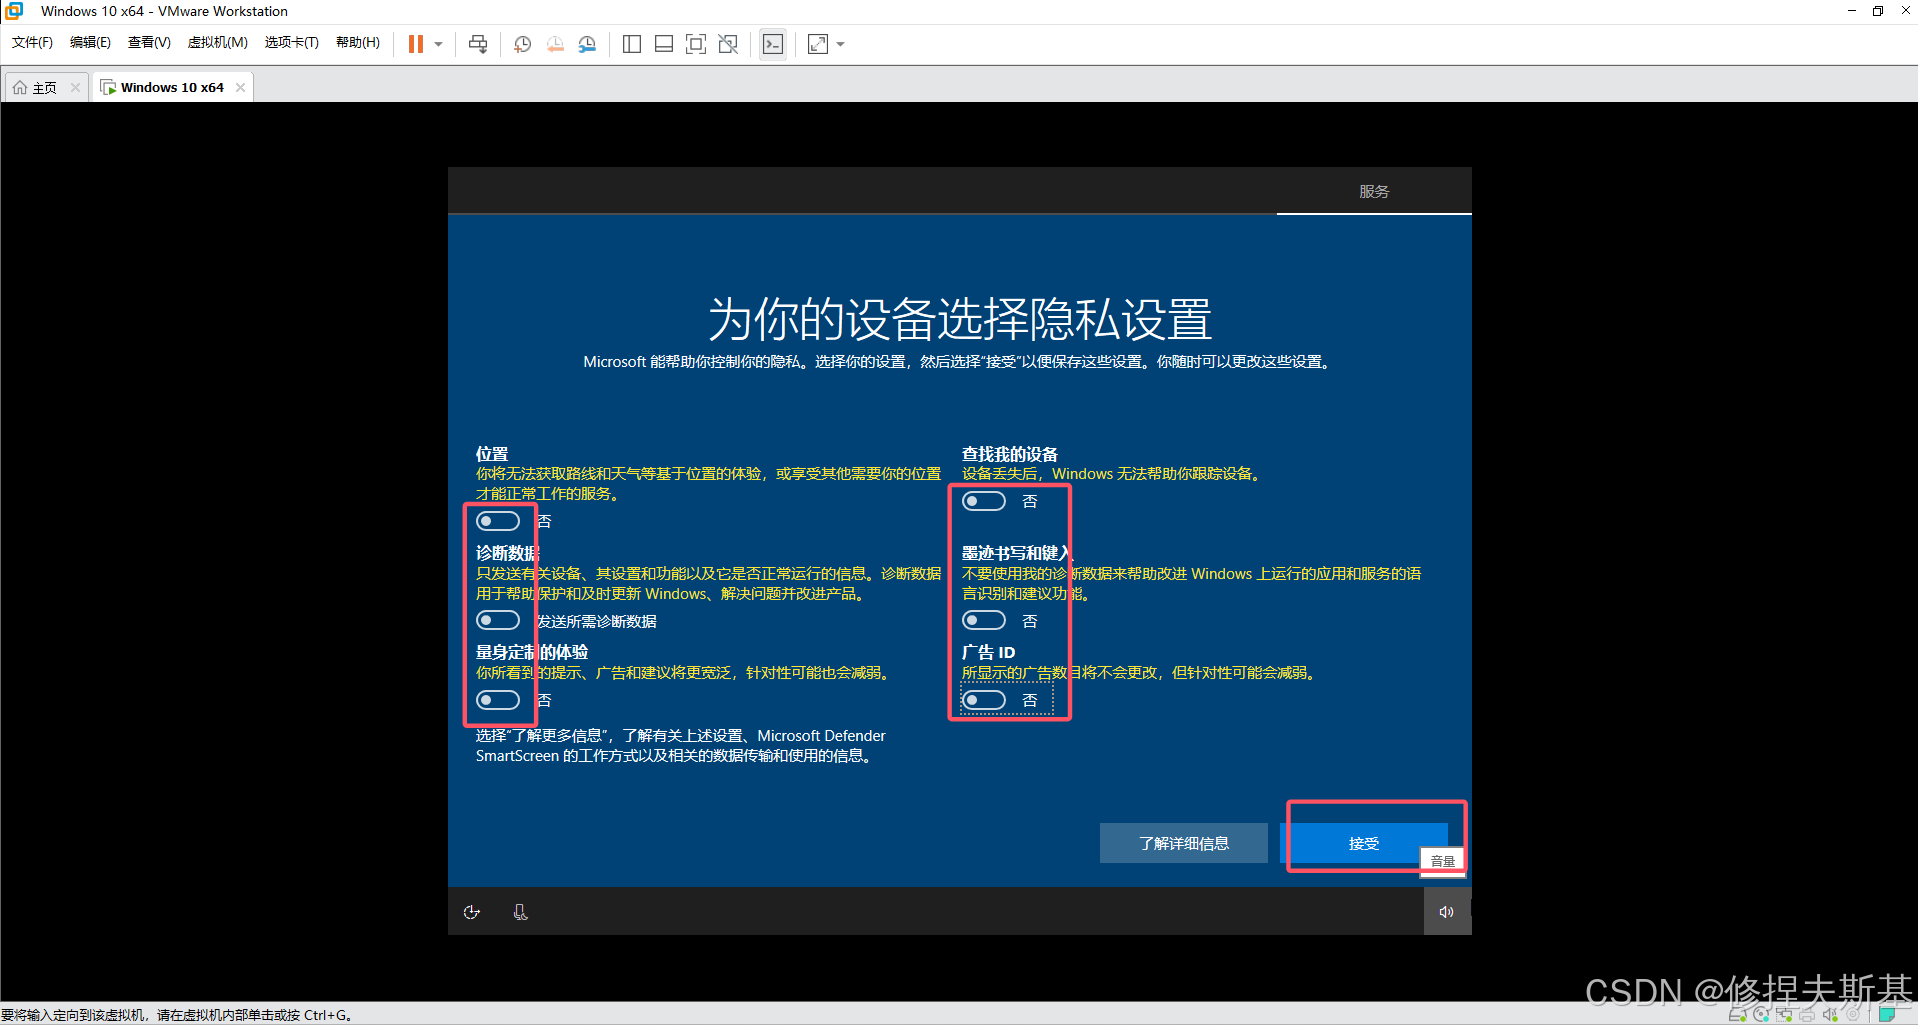The width and height of the screenshot is (1918, 1025).
Task: Select the Windows 10 x64 tab
Action: pos(172,88)
